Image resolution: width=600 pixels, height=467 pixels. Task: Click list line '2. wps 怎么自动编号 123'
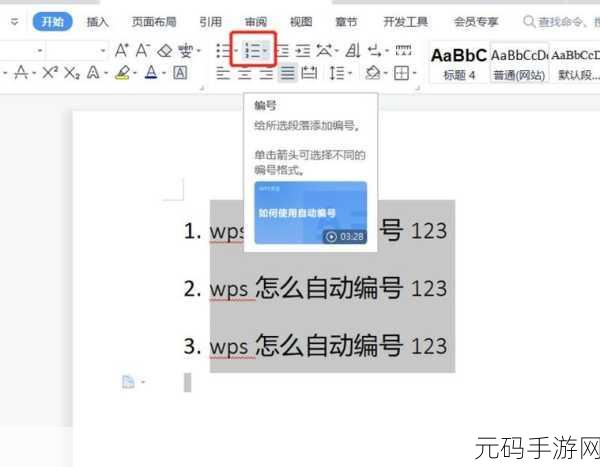click(315, 288)
